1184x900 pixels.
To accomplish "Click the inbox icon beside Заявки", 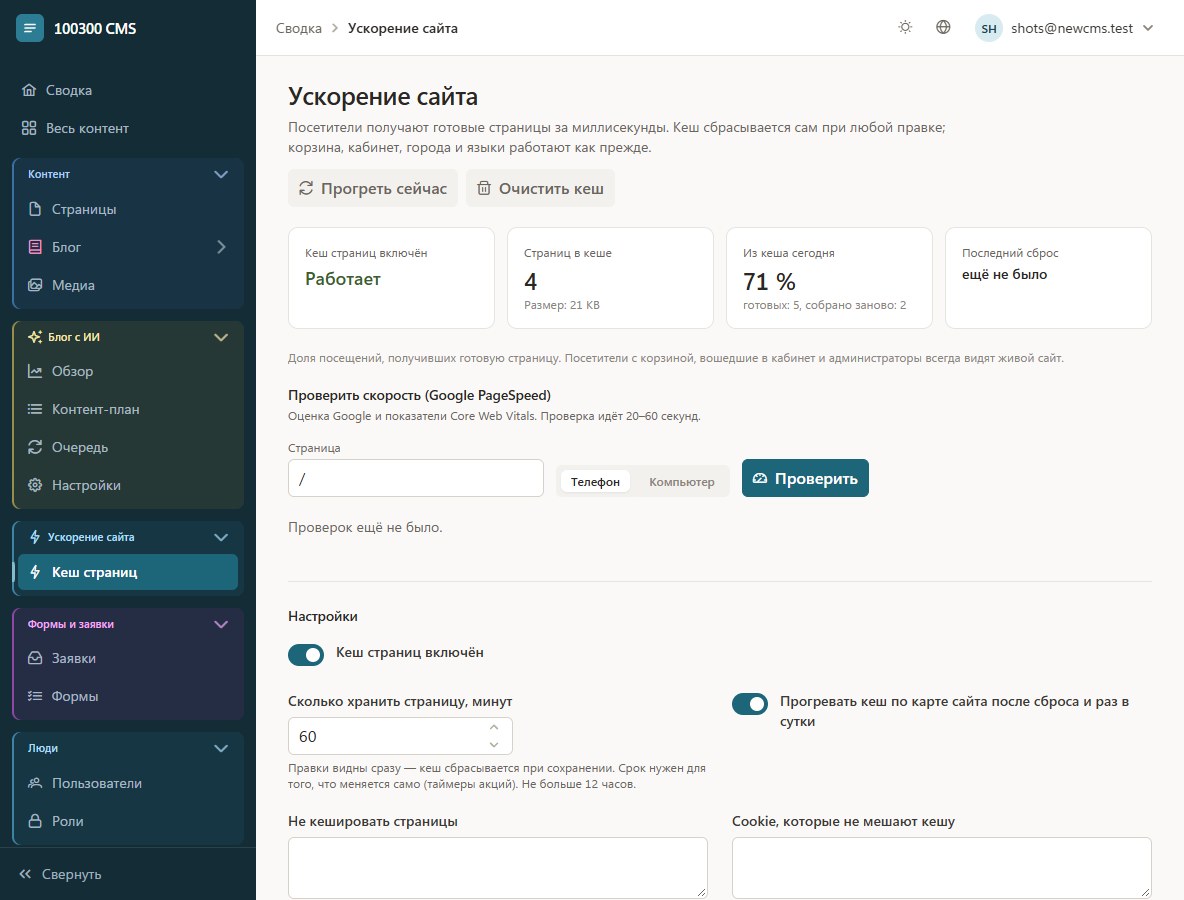I will point(35,658).
